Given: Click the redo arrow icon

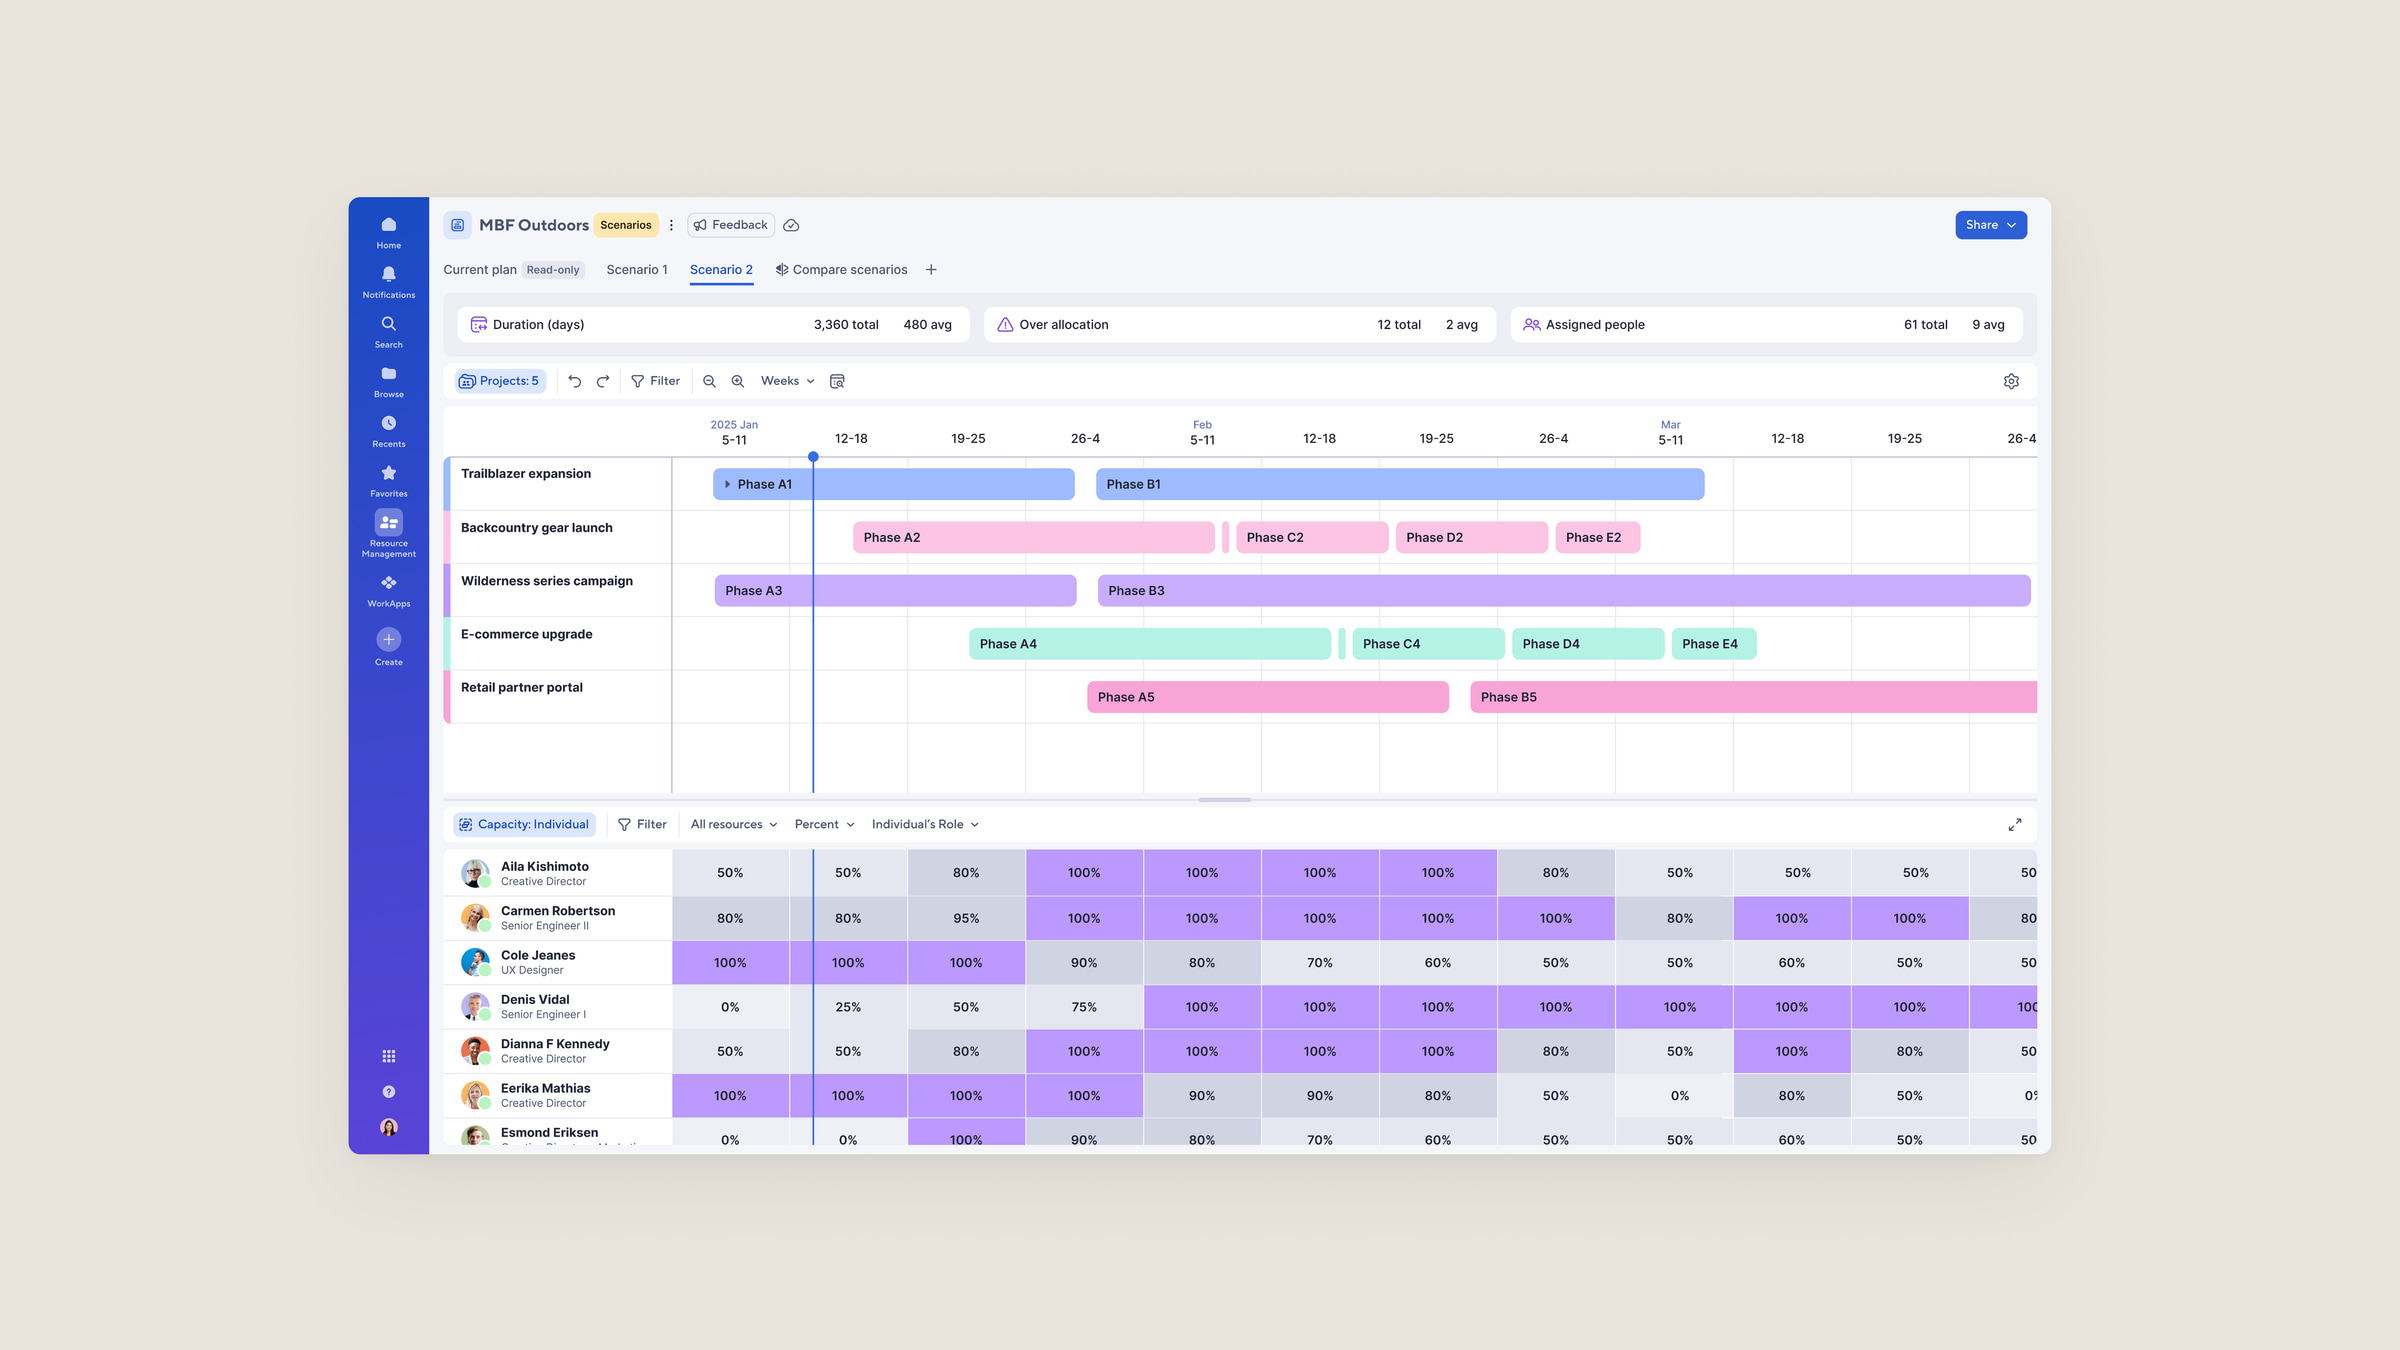Looking at the screenshot, I should click(603, 381).
